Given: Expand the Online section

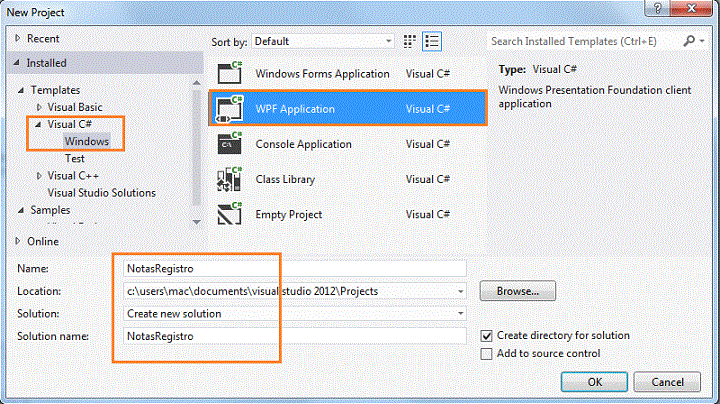Looking at the screenshot, I should (x=17, y=241).
